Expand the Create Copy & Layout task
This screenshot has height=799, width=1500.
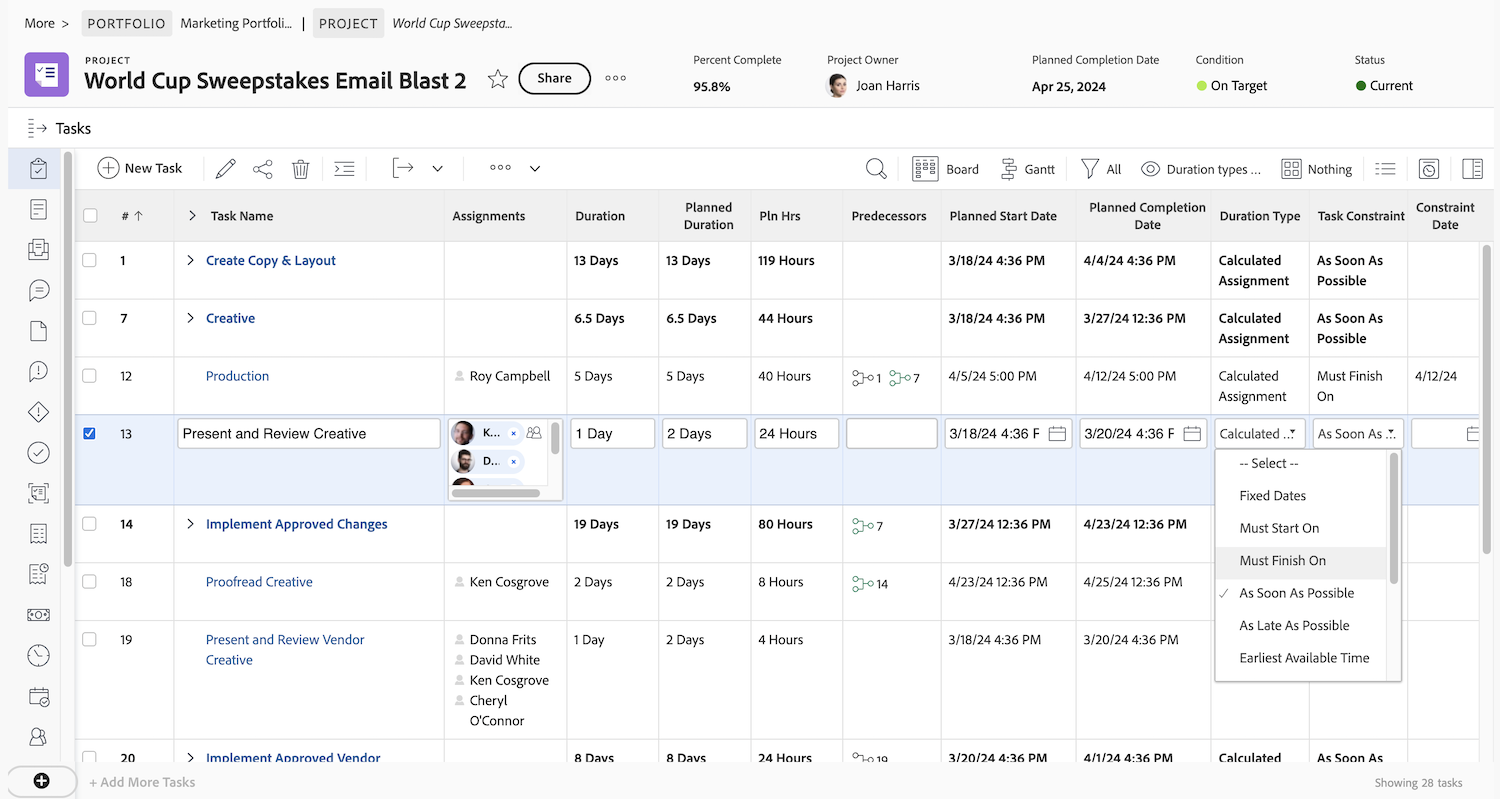pos(190,261)
